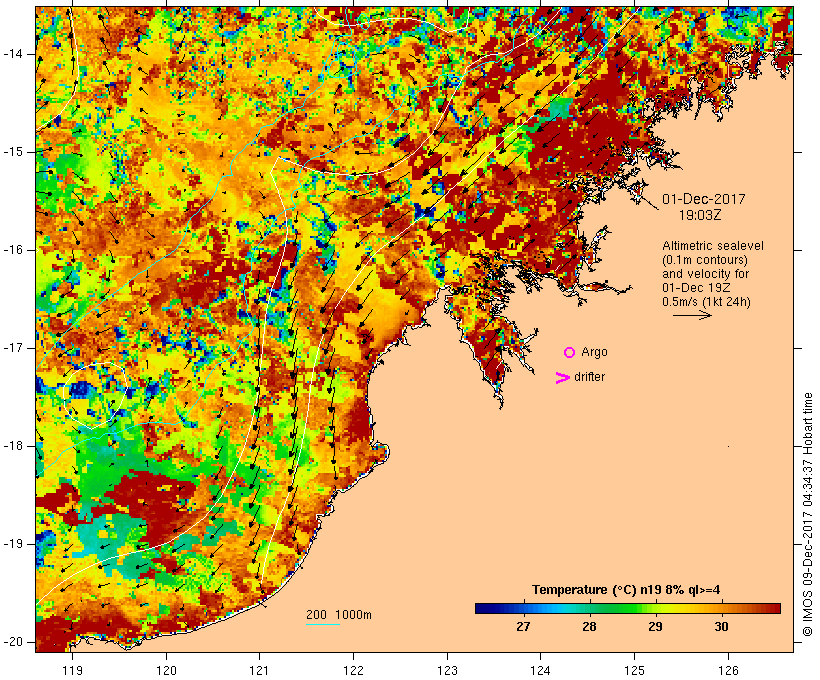Click the longitude axis label '120'
The image size is (820, 680).
pos(166,670)
